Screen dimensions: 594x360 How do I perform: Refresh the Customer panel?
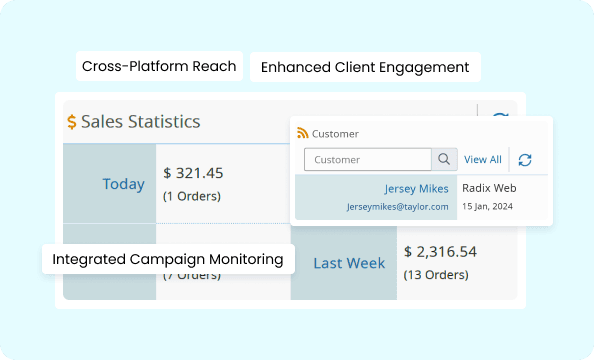click(x=525, y=160)
